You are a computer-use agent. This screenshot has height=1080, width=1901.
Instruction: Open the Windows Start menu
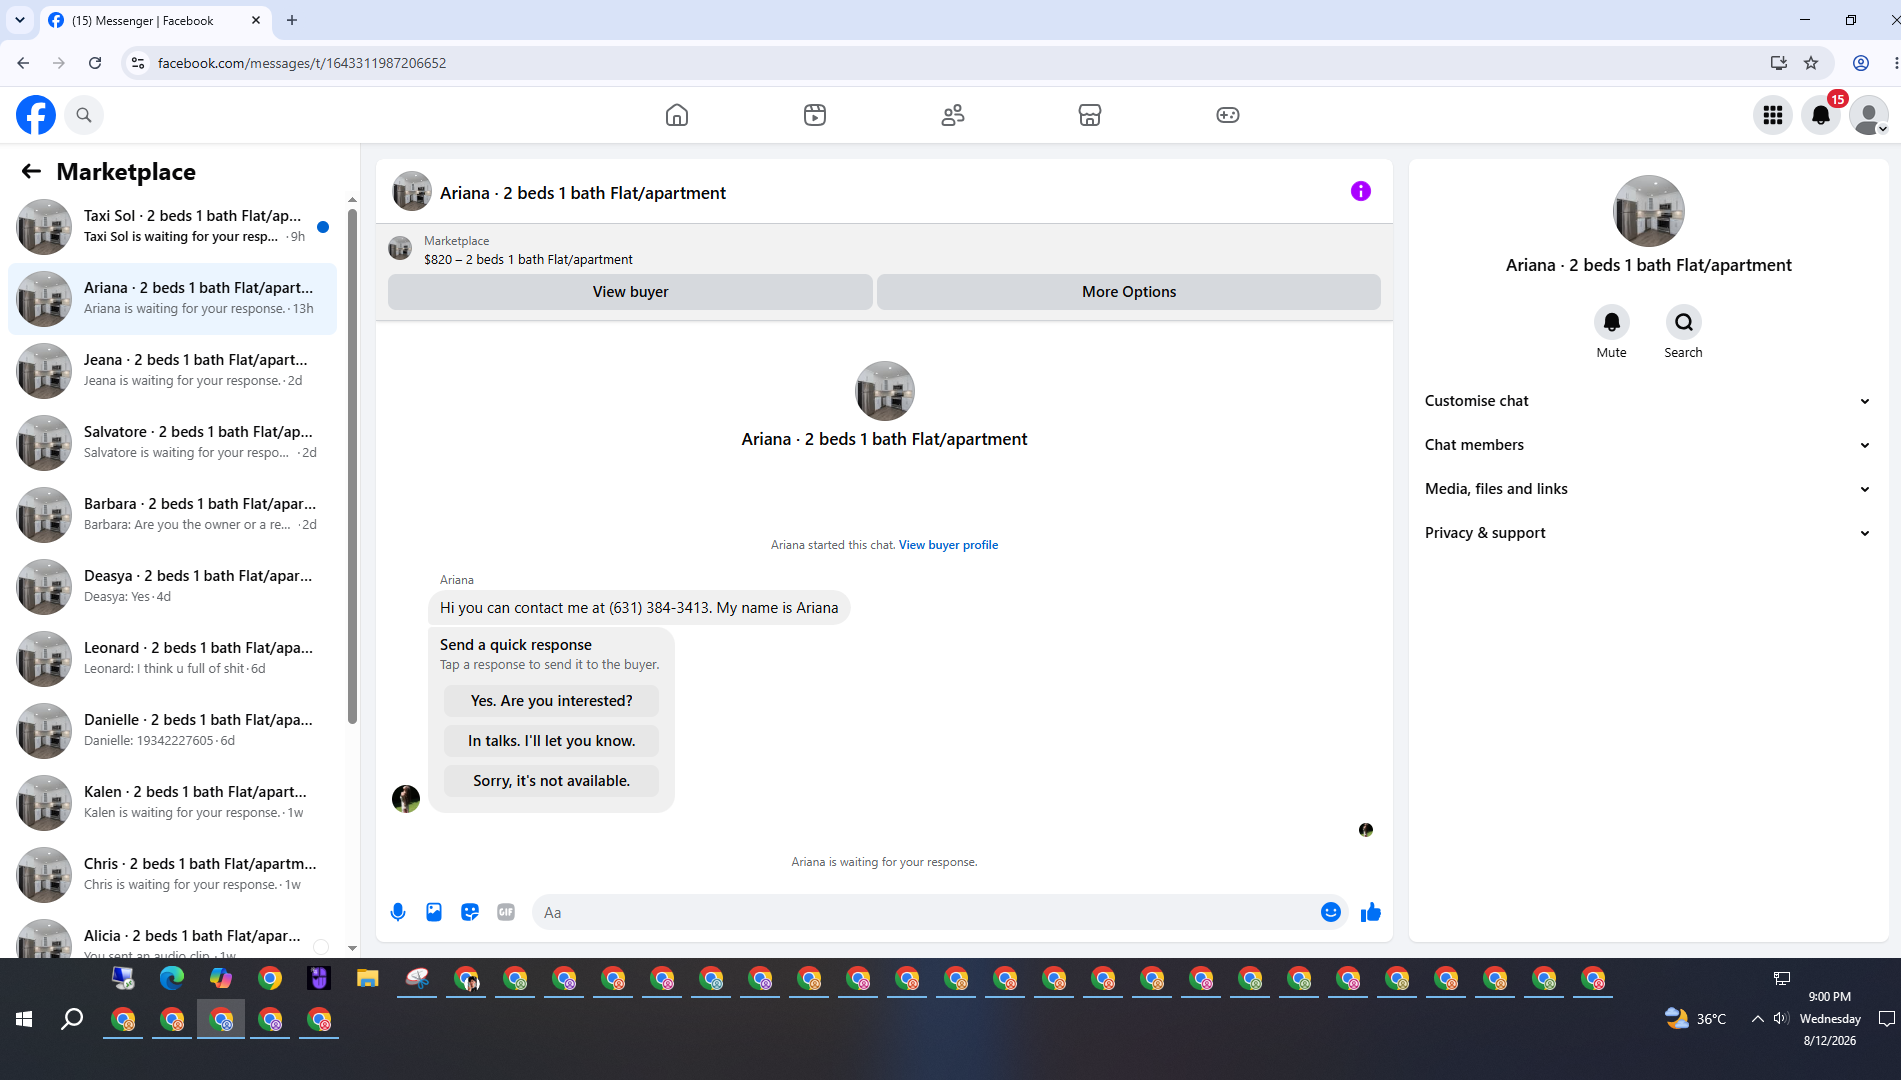[x=24, y=1019]
